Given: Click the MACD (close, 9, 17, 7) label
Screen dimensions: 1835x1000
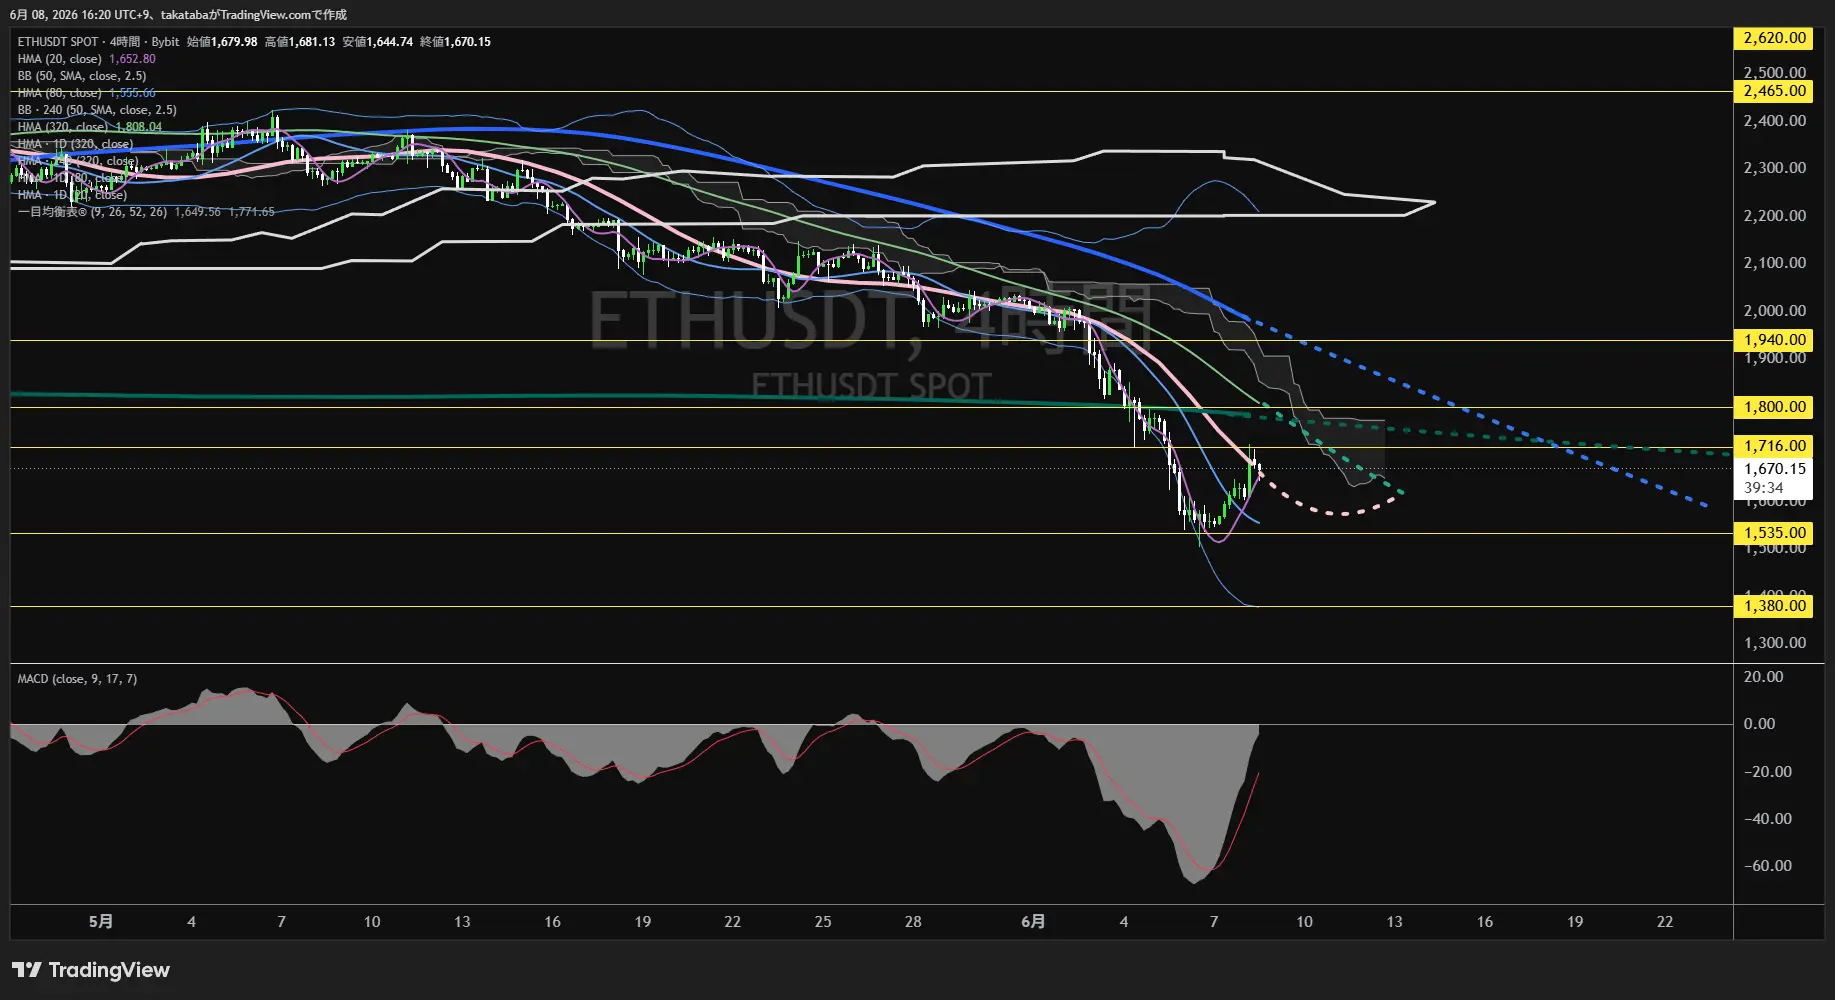Looking at the screenshot, I should coord(77,679).
